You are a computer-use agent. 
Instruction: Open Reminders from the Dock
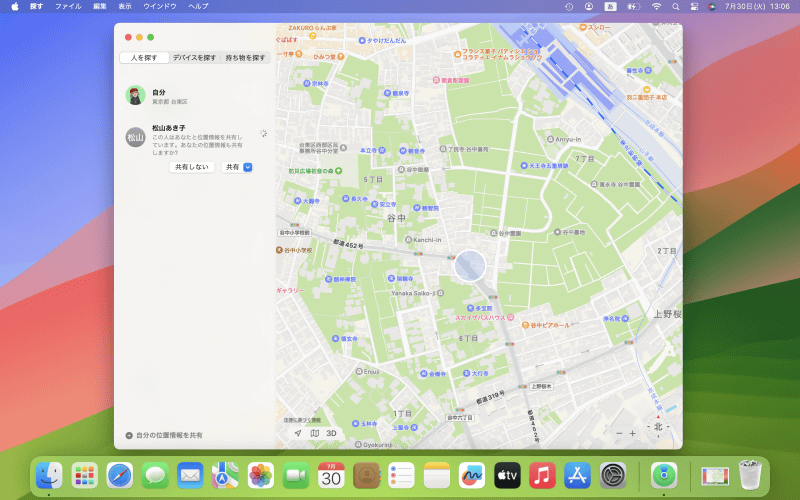402,476
